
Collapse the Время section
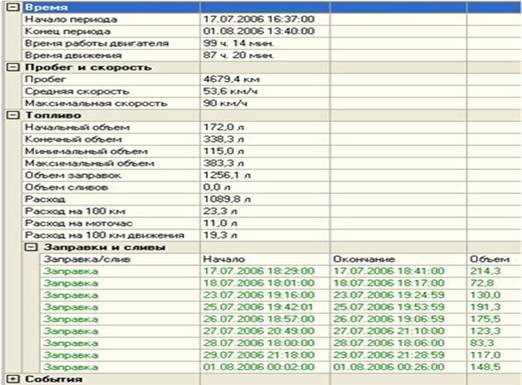point(13,7)
